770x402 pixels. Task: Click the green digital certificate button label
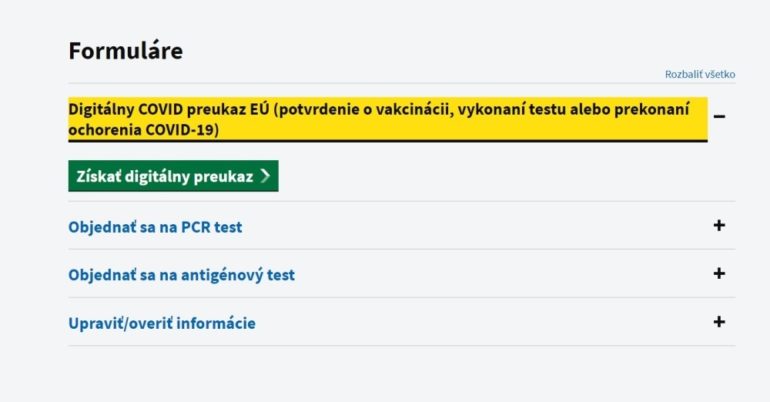click(x=165, y=176)
